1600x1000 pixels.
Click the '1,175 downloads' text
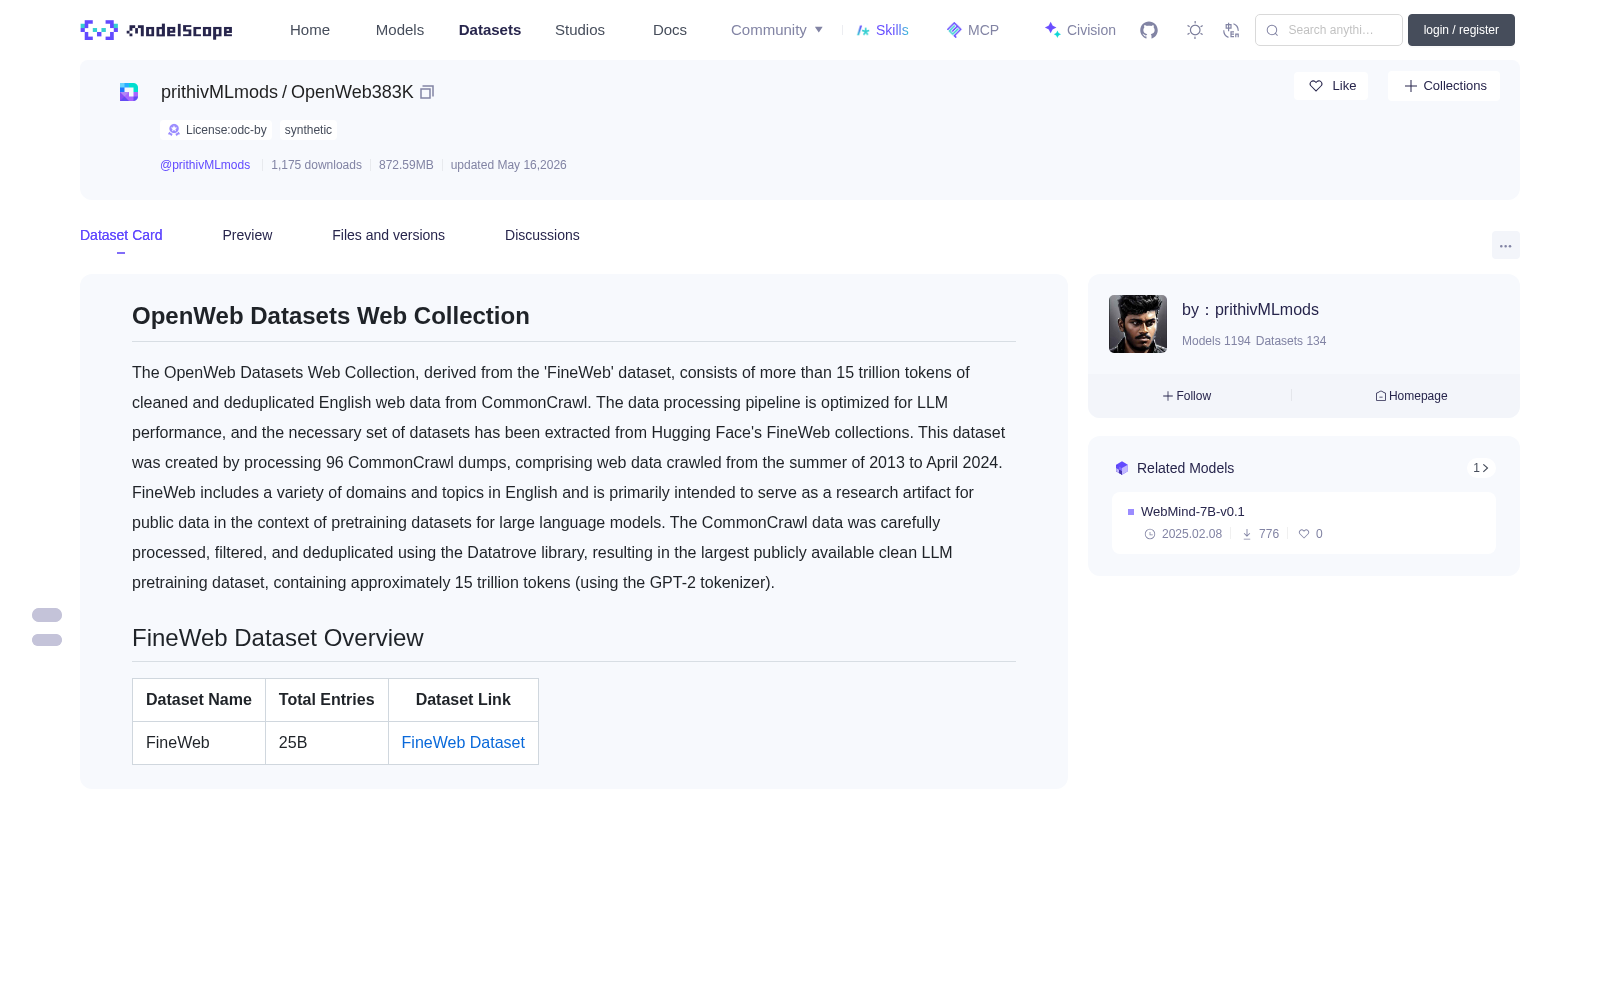point(316,165)
